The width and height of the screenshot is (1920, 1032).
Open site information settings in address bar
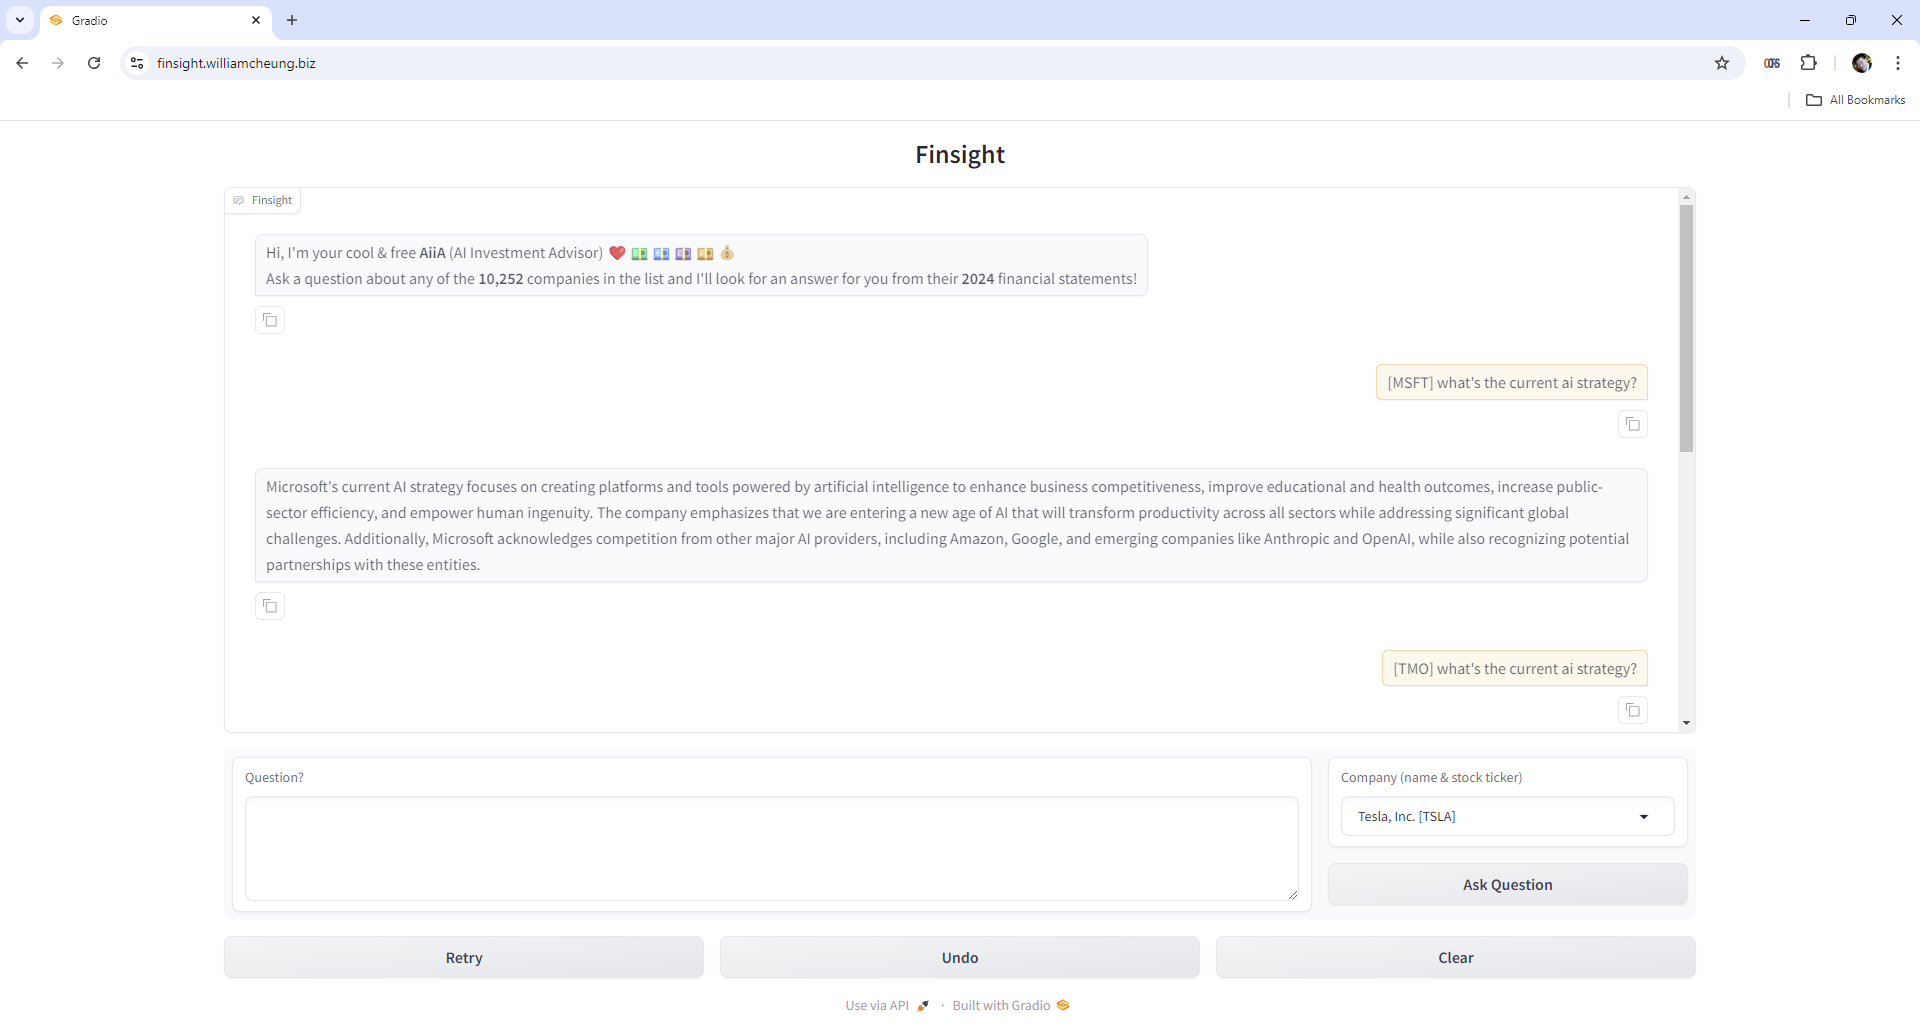click(136, 63)
